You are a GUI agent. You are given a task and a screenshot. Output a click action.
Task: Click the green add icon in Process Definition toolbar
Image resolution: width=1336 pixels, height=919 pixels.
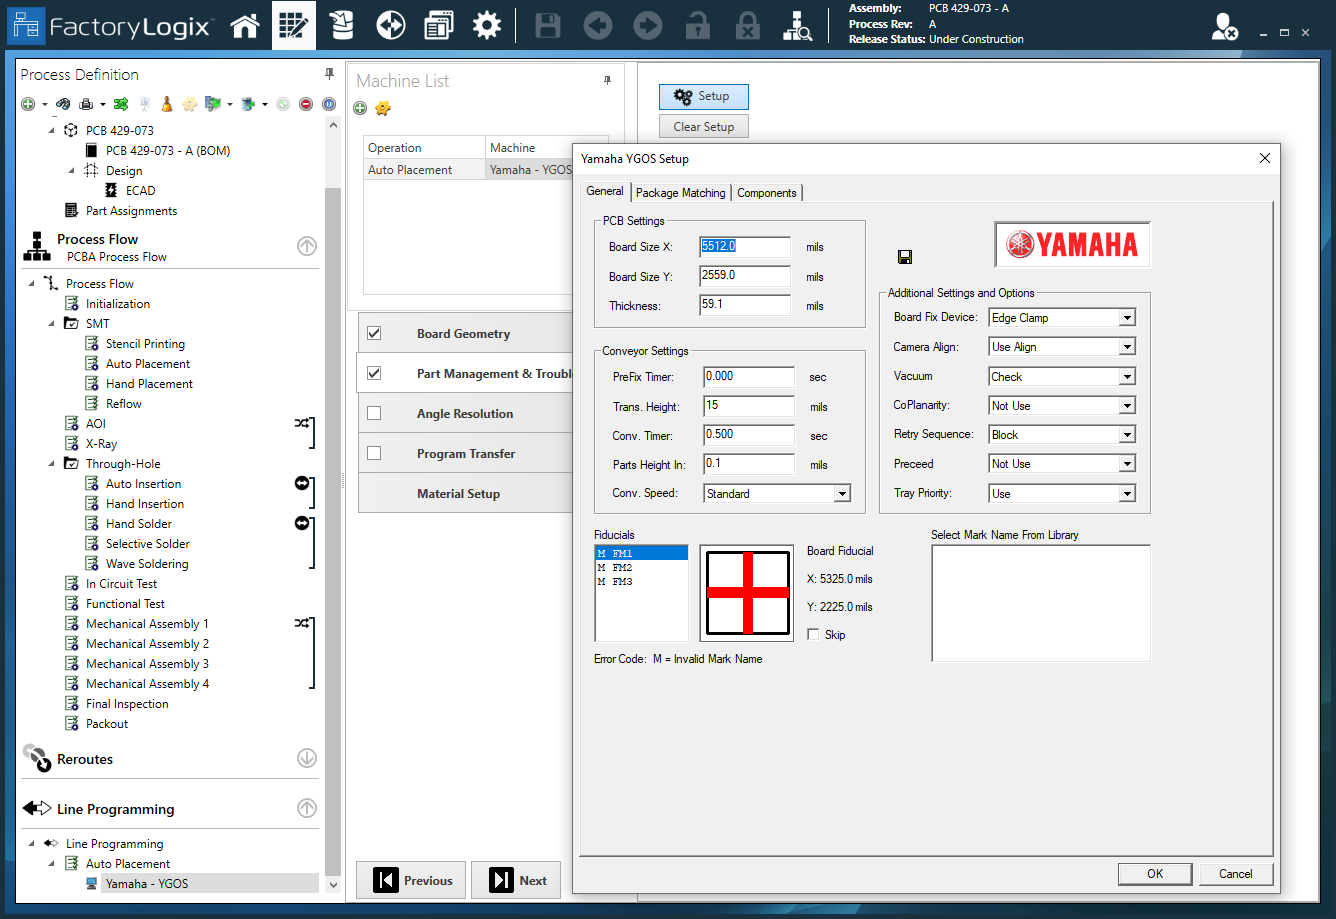point(27,103)
